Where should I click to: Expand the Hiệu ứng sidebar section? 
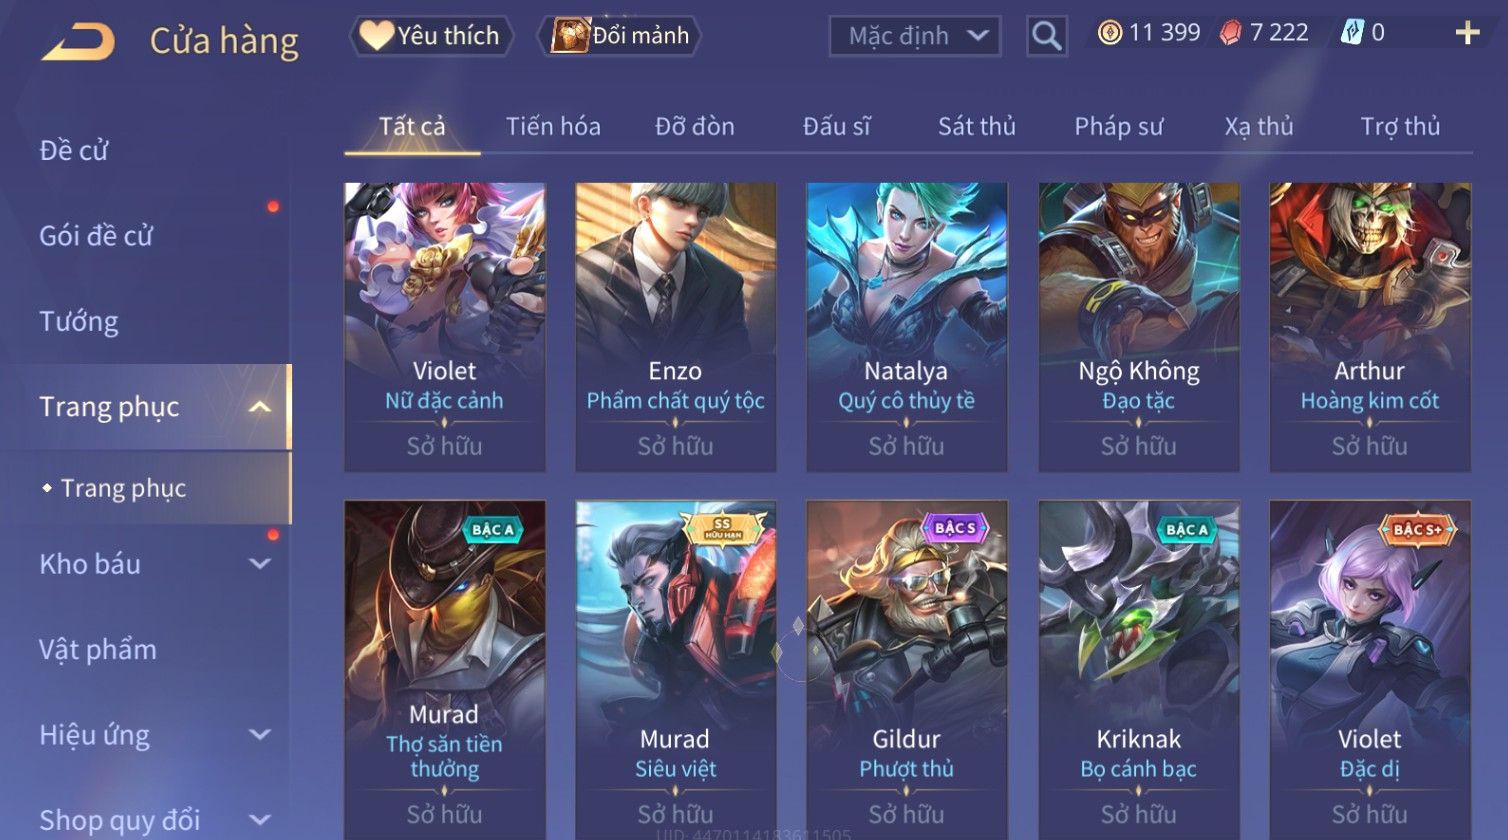pyautogui.click(x=260, y=735)
